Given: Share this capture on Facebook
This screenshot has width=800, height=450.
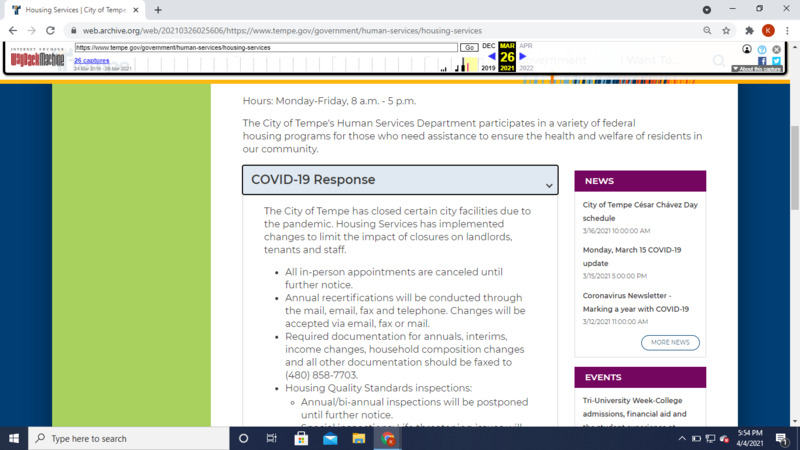Looking at the screenshot, I should tap(762, 60).
